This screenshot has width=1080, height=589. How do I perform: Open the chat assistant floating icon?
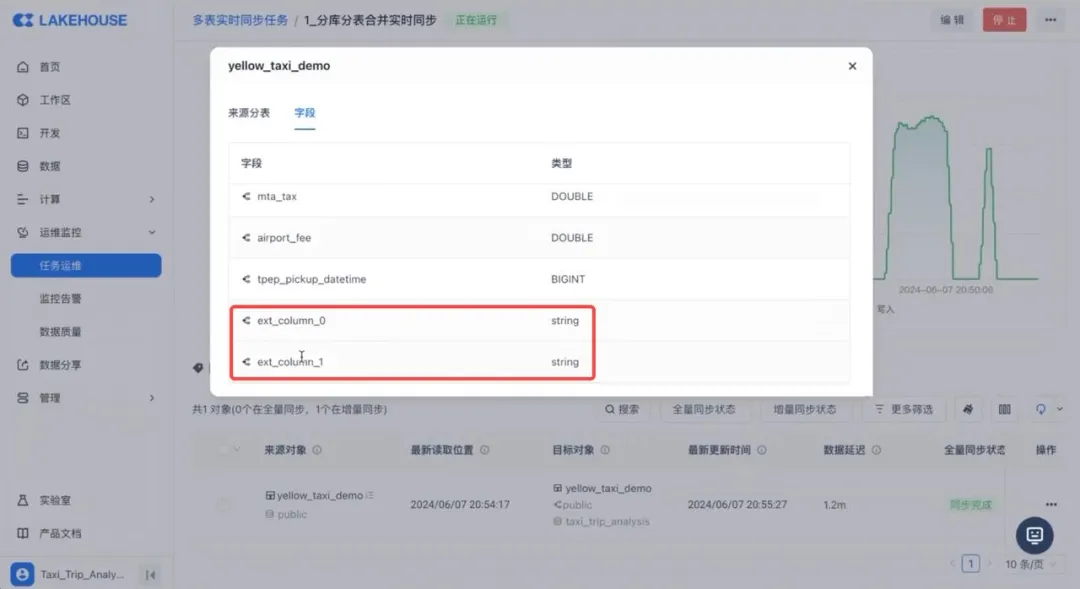pyautogui.click(x=1034, y=536)
